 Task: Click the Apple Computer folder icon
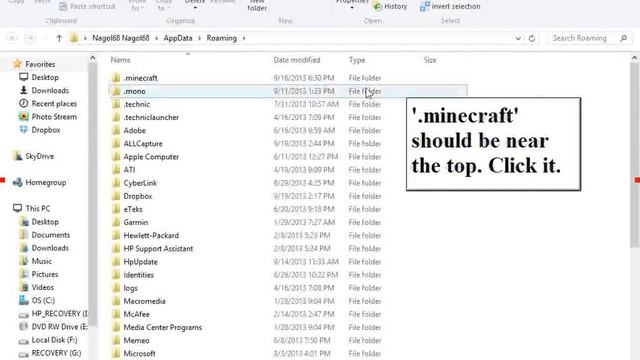pyautogui.click(x=116, y=156)
